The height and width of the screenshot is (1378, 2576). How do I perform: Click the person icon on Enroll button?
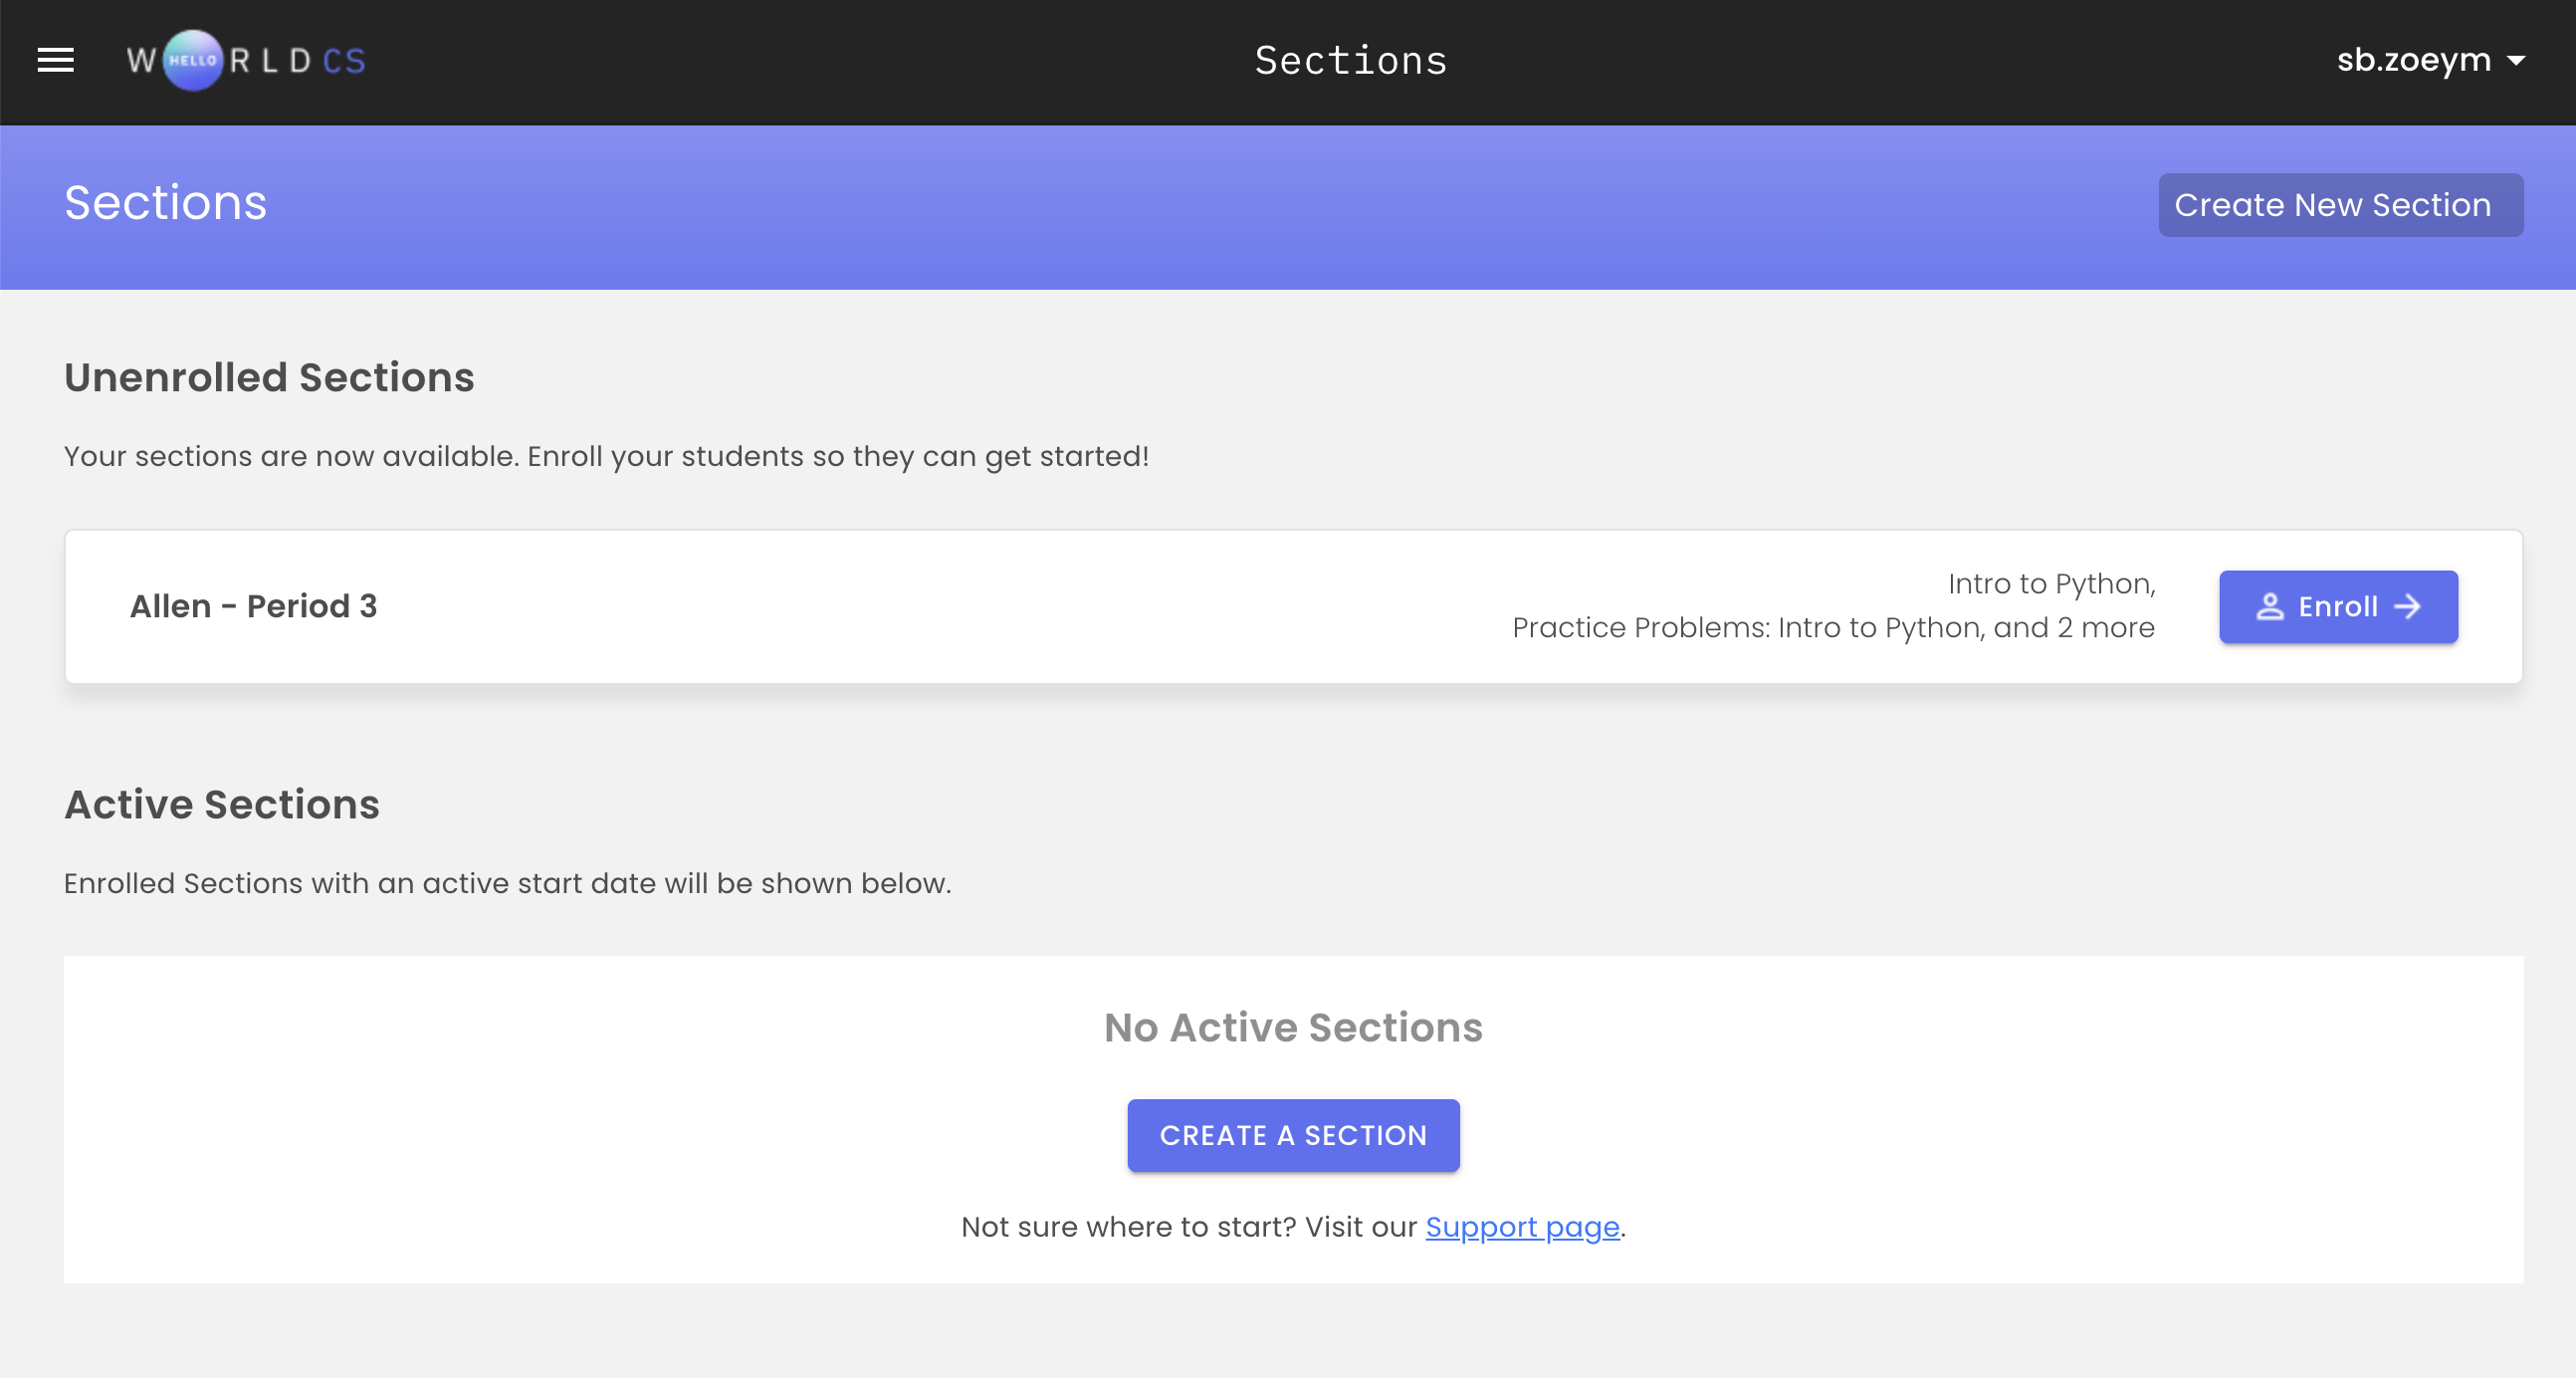click(2270, 606)
